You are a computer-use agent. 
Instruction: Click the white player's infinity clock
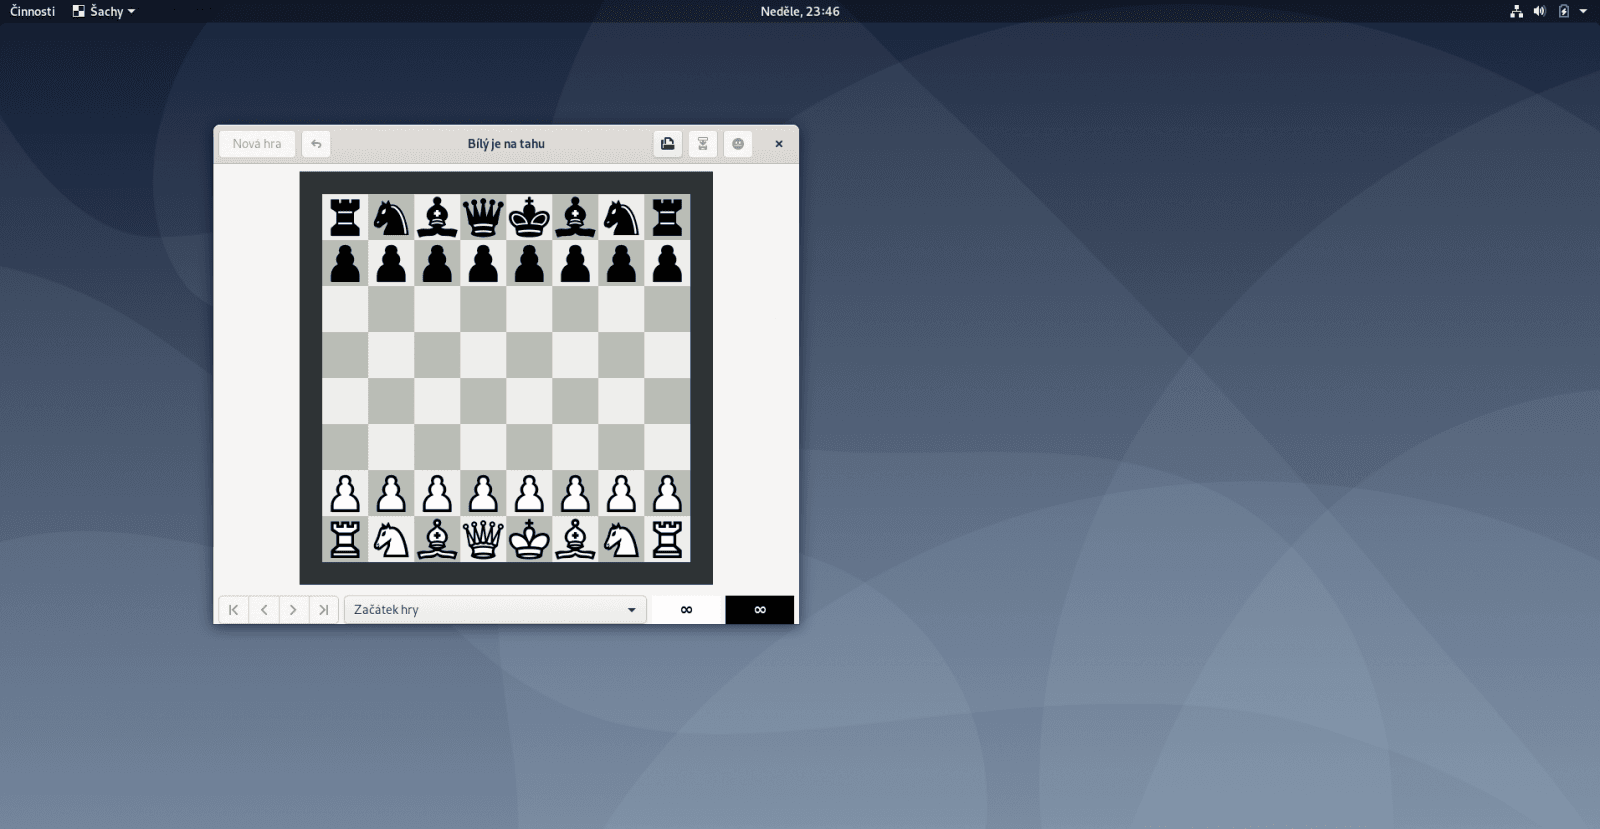point(686,610)
